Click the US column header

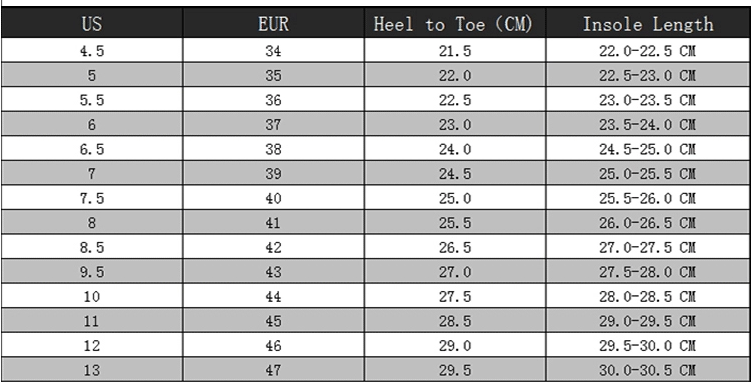coord(92,23)
